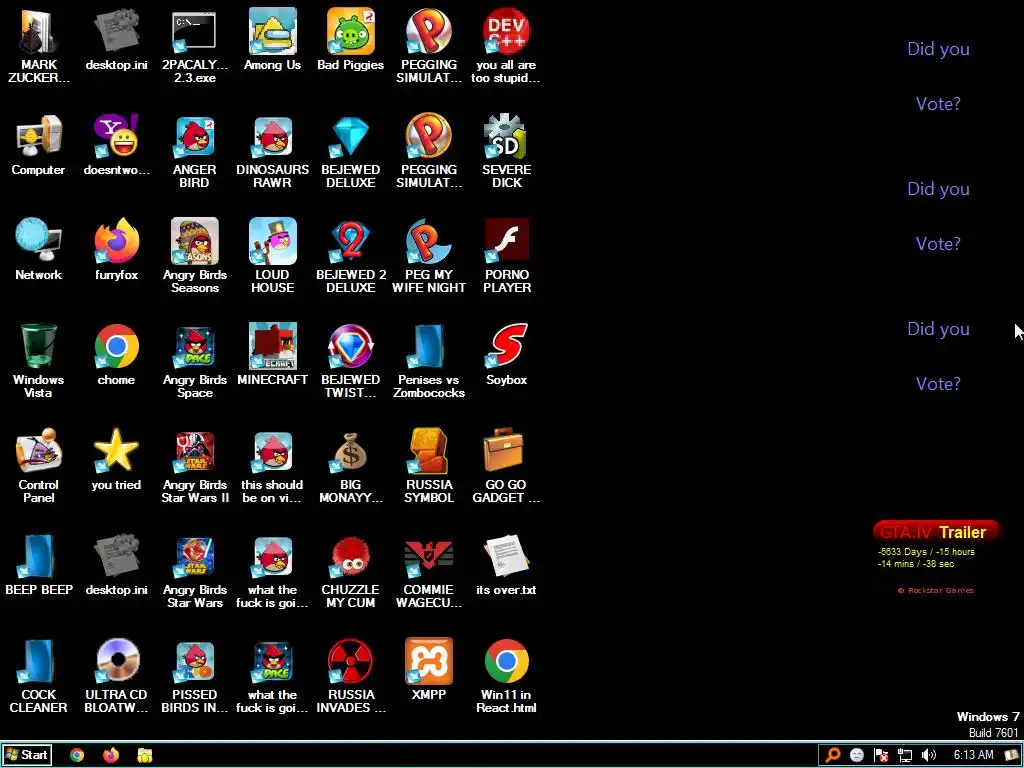
Task: Launch the furryfox Firefox shortcut
Action: [116, 250]
